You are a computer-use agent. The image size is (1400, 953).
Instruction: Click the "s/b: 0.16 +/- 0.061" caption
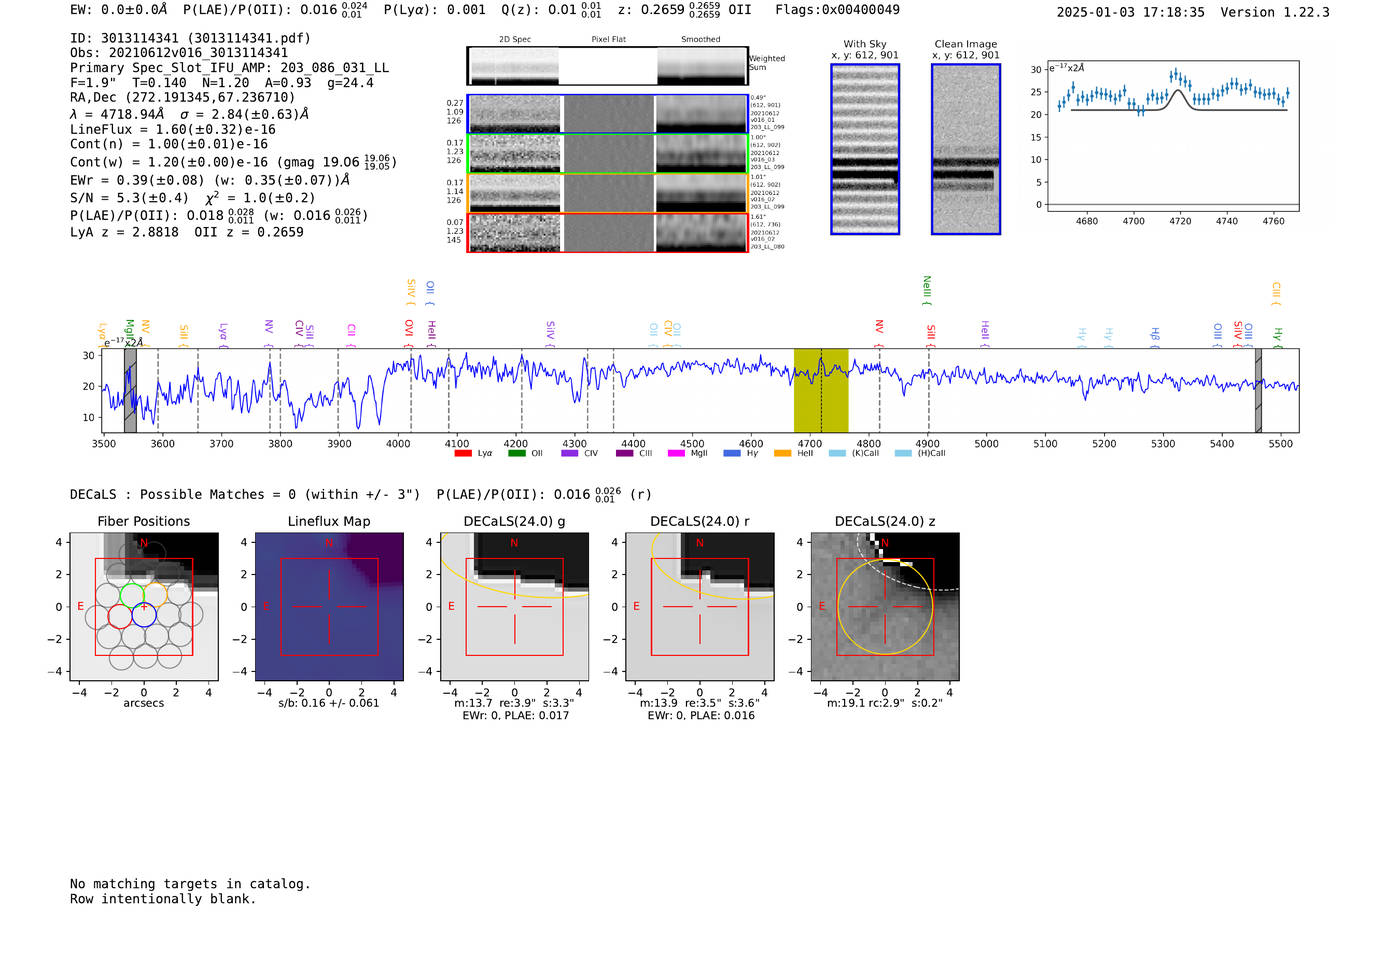coord(329,703)
